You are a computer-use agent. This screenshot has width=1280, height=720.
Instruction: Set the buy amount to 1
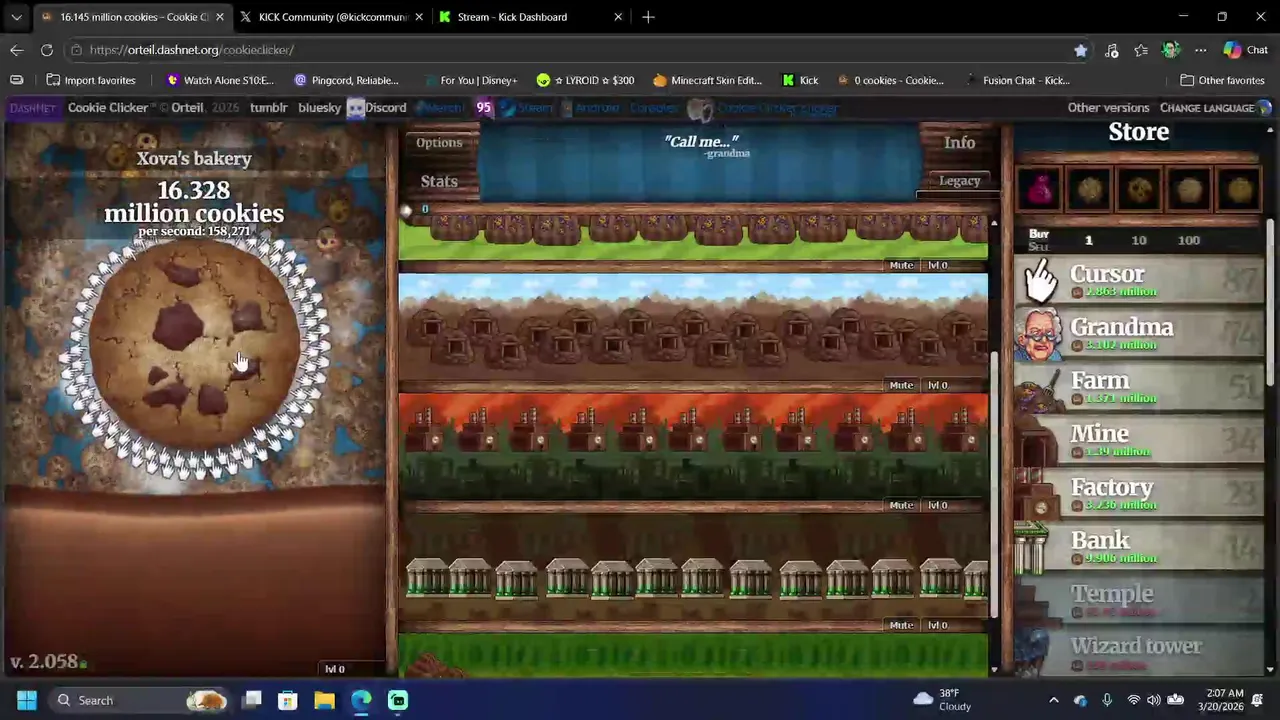pos(1089,240)
